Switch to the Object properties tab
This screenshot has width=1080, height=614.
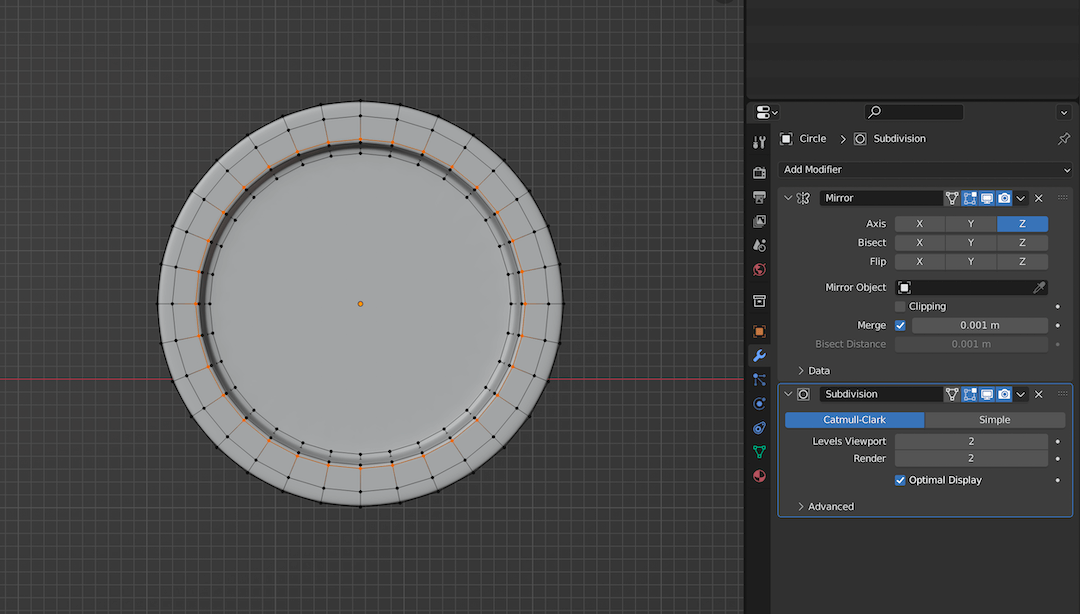coord(759,330)
